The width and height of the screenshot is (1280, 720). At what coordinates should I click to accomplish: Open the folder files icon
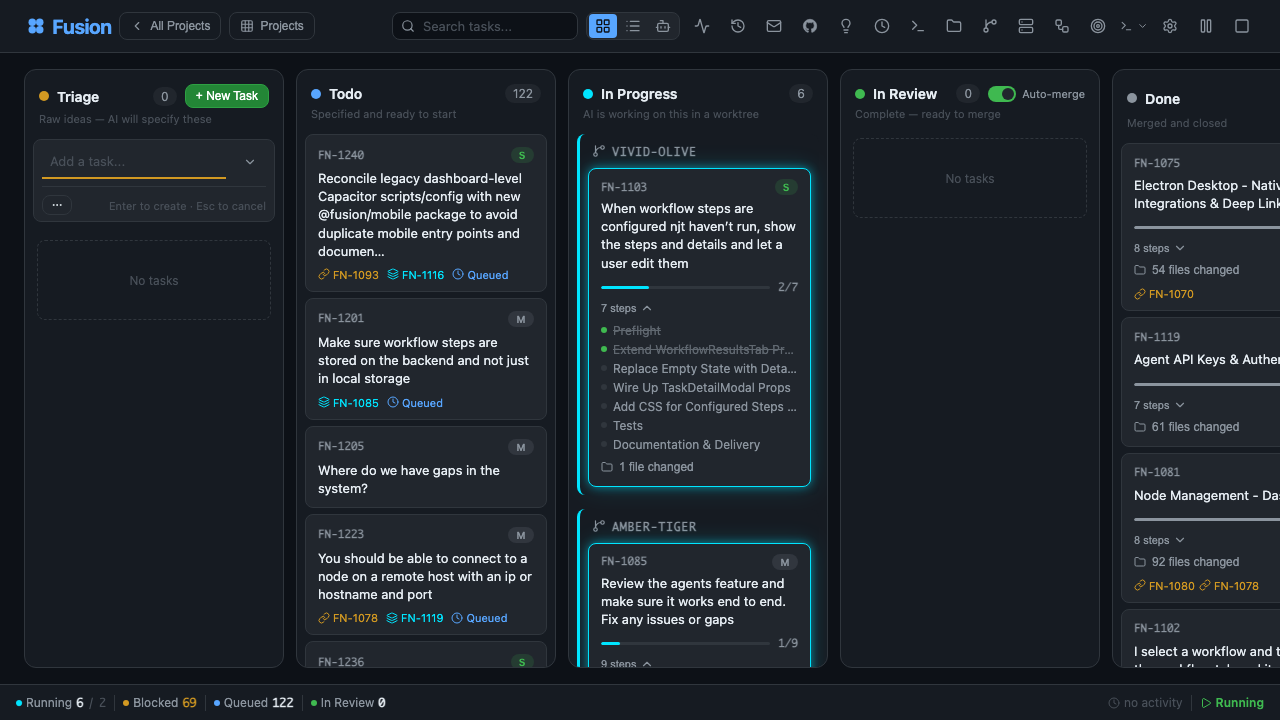[x=954, y=26]
